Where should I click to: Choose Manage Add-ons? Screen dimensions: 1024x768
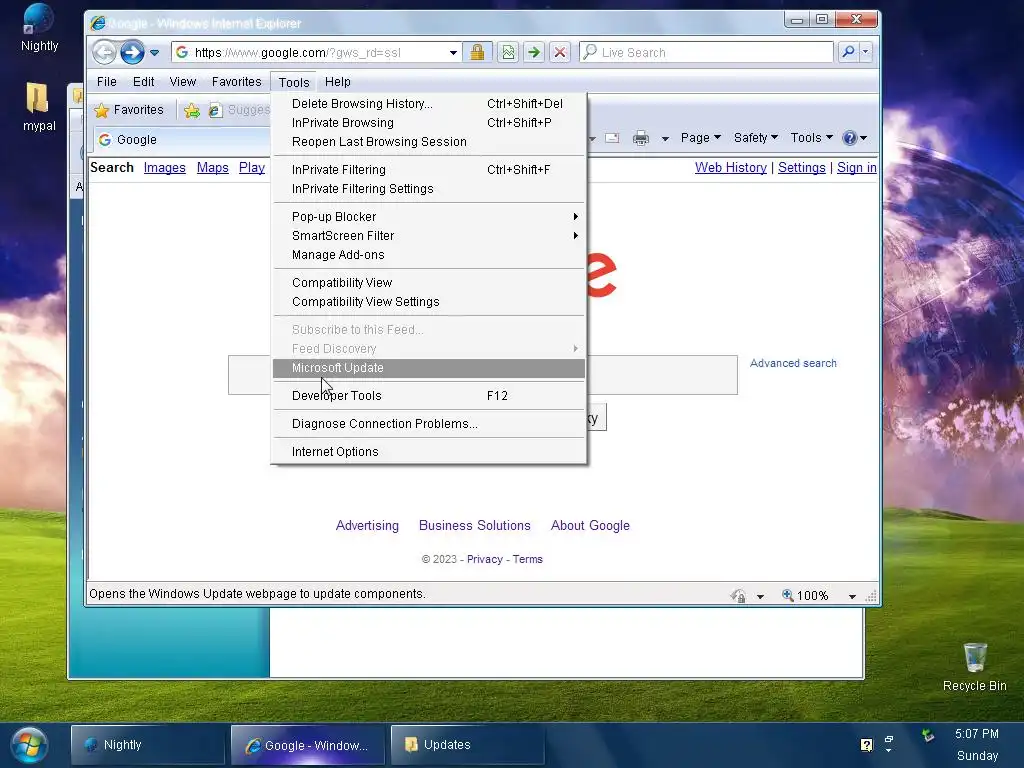428,254
